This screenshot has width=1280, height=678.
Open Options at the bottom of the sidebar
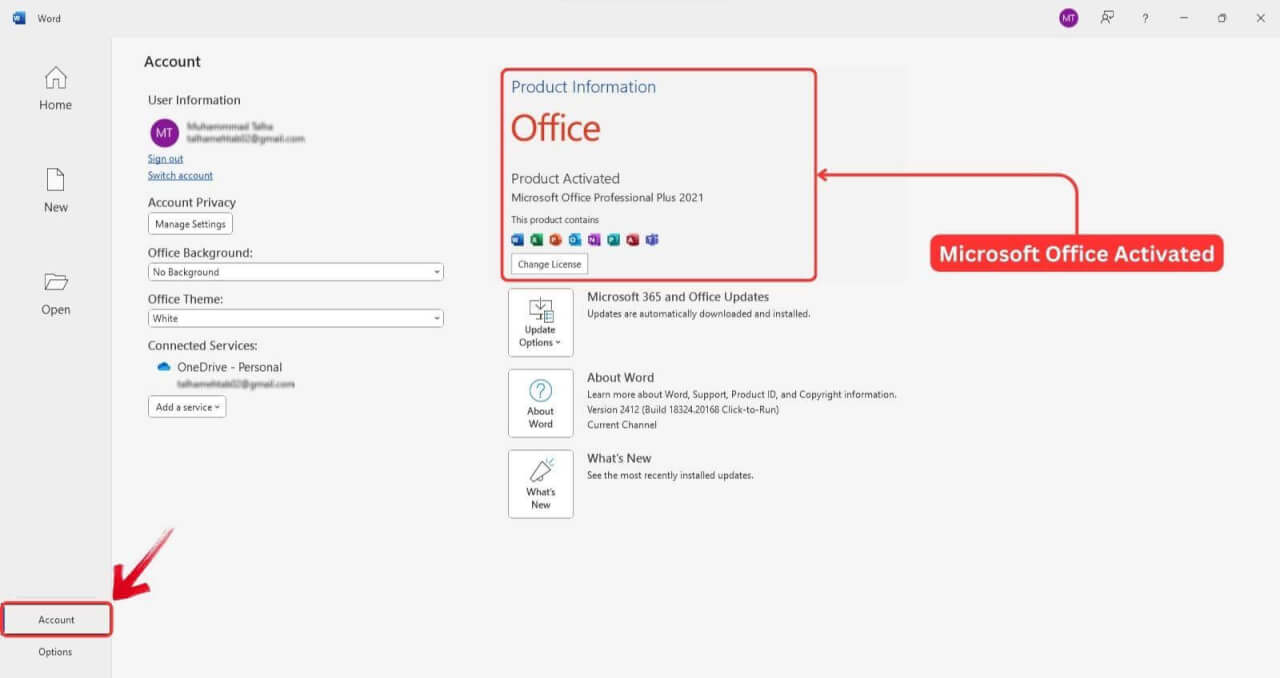click(x=55, y=651)
